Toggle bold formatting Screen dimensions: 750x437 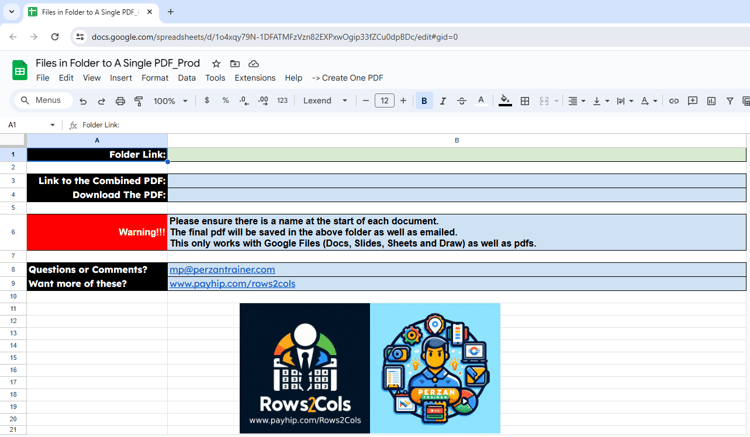coord(424,101)
